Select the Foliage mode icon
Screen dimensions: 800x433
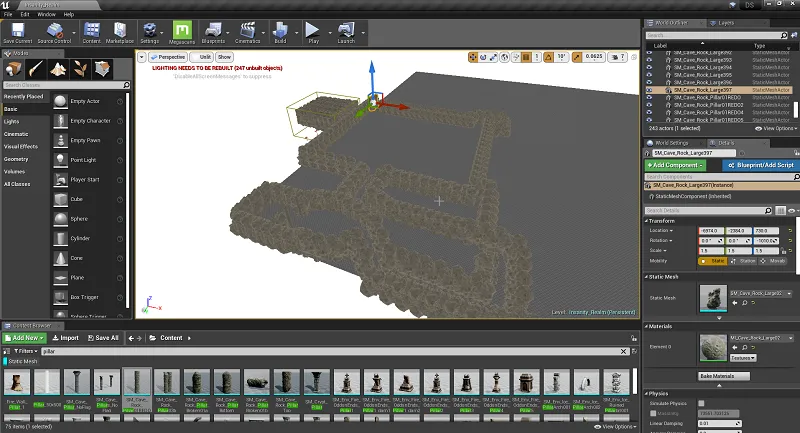tap(80, 69)
